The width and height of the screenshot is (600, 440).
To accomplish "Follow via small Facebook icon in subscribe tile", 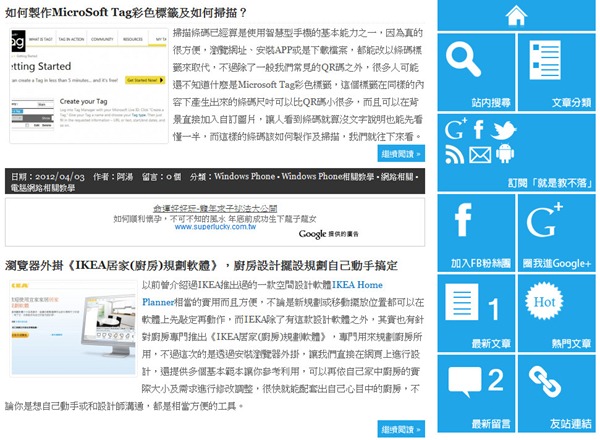I will coord(478,129).
